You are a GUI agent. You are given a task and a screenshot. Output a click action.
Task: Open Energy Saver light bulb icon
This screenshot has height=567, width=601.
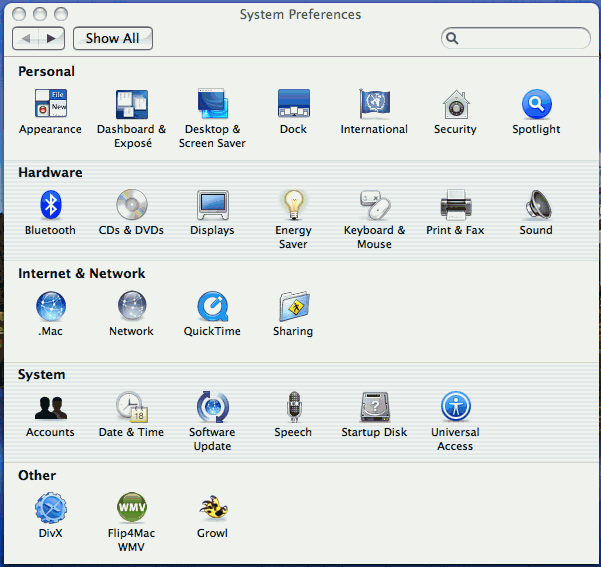(x=294, y=205)
